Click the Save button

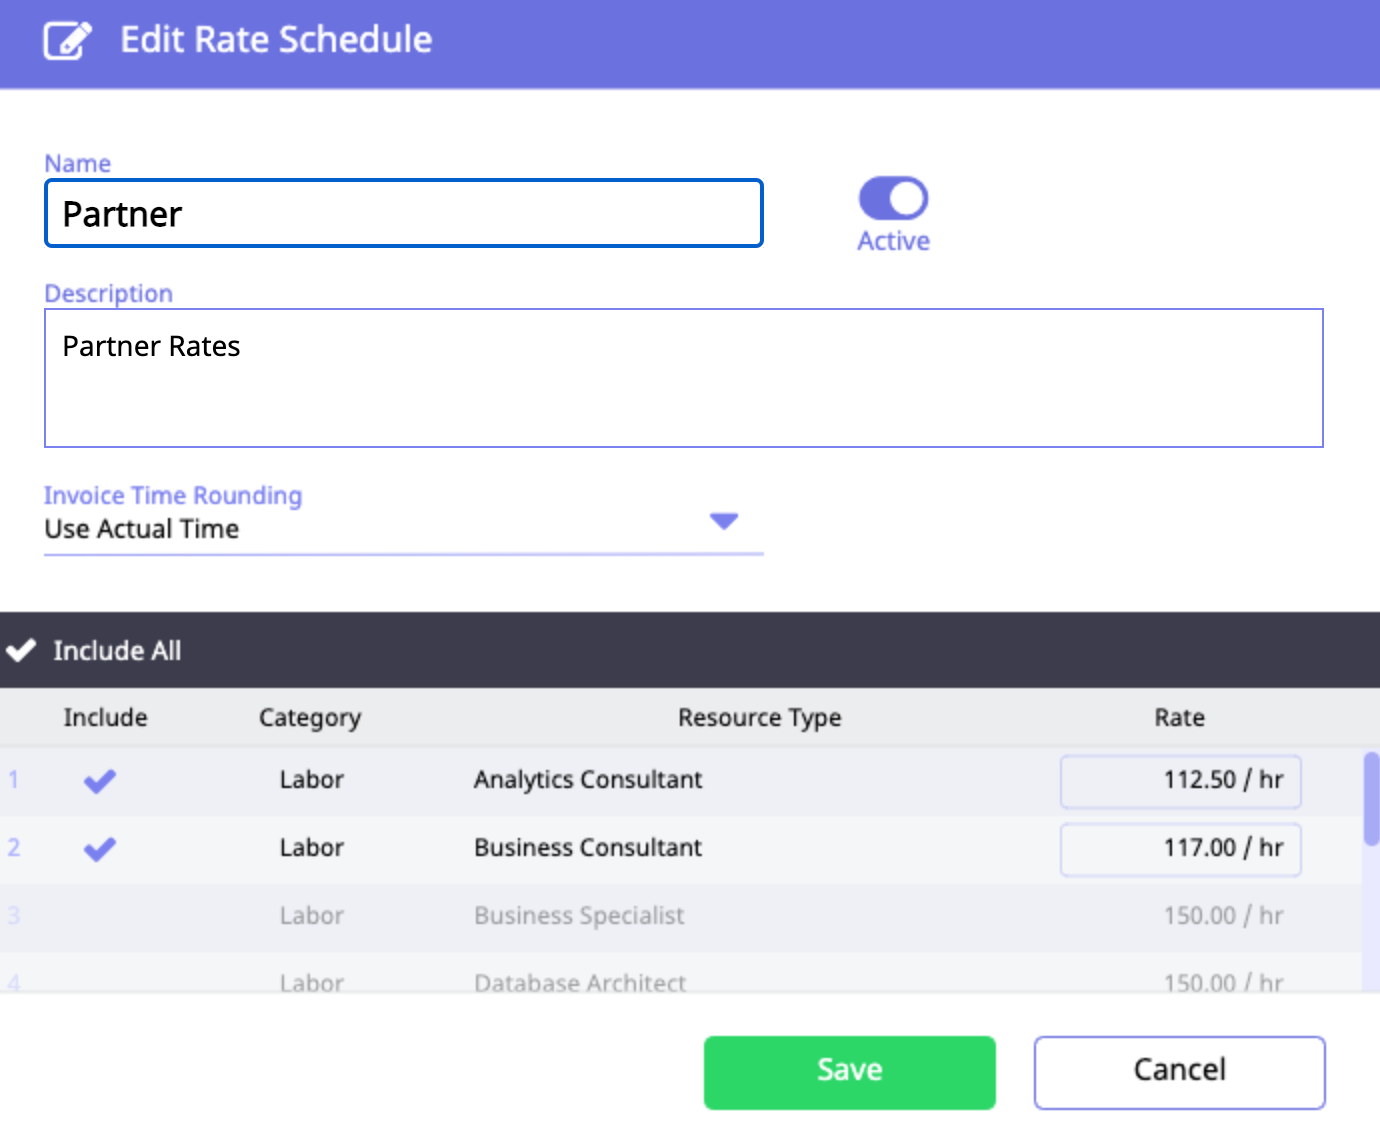(x=849, y=1072)
